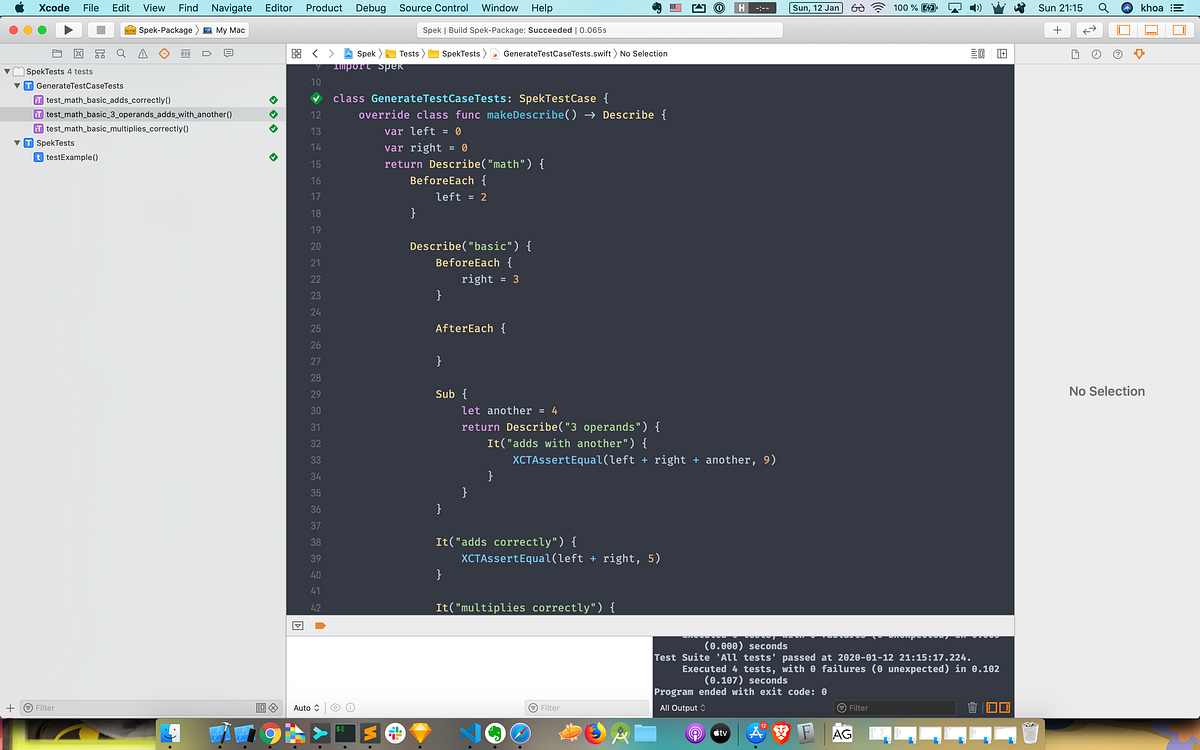The width and height of the screenshot is (1200, 750).
Task: Navigate back with the jump bar back arrow
Action: point(314,53)
